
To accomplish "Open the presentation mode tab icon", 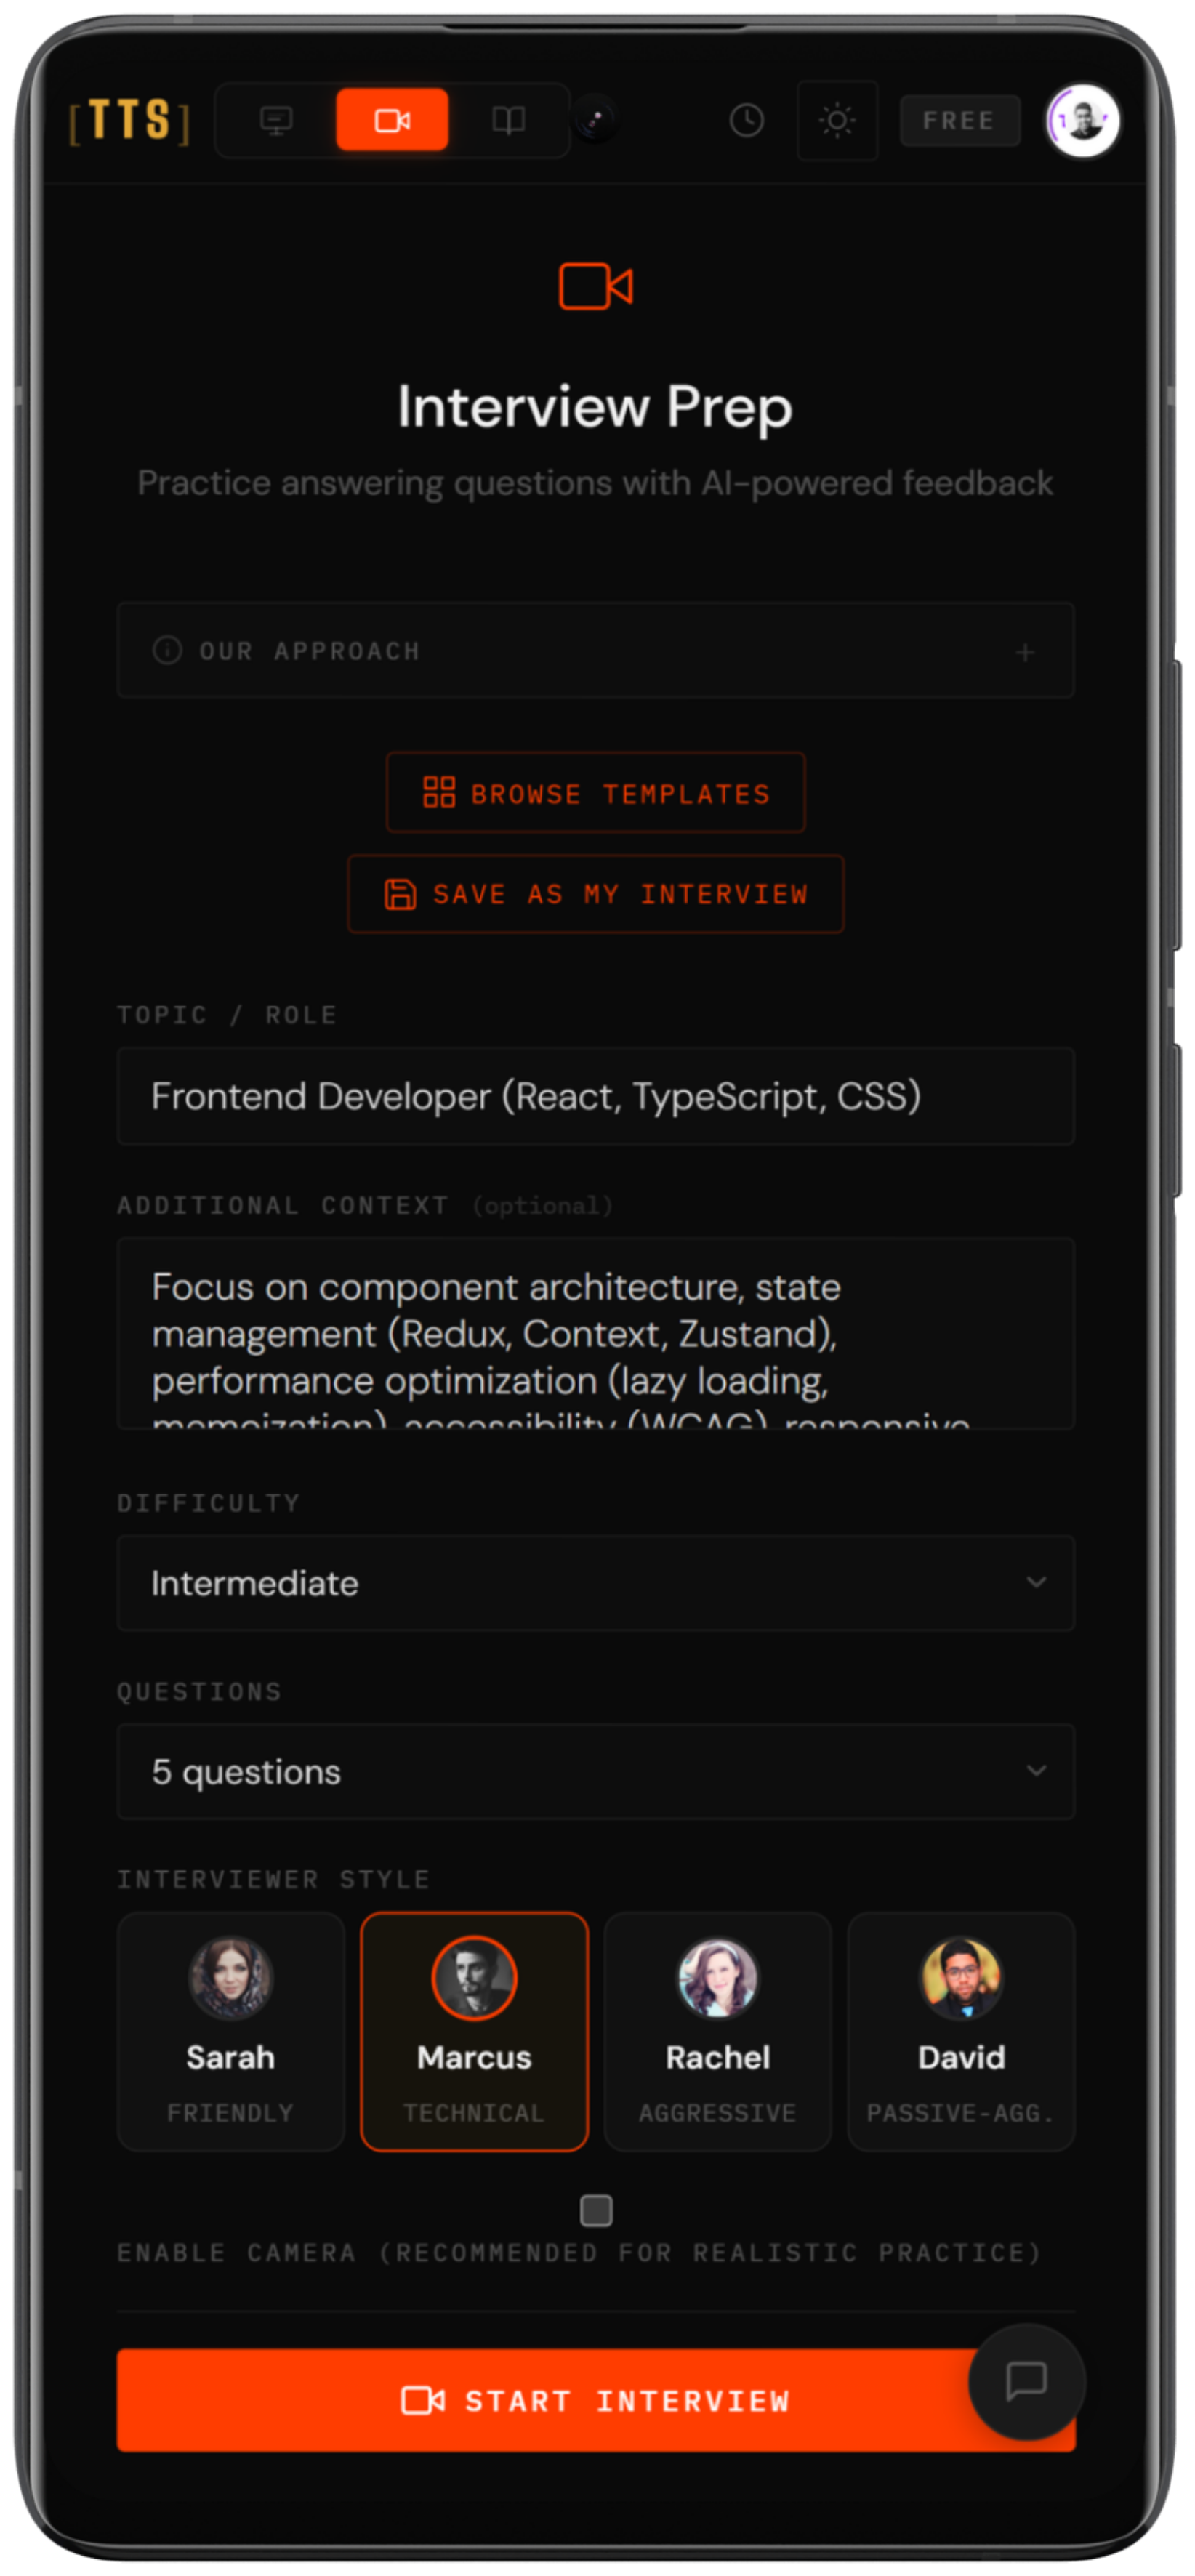I will (276, 120).
